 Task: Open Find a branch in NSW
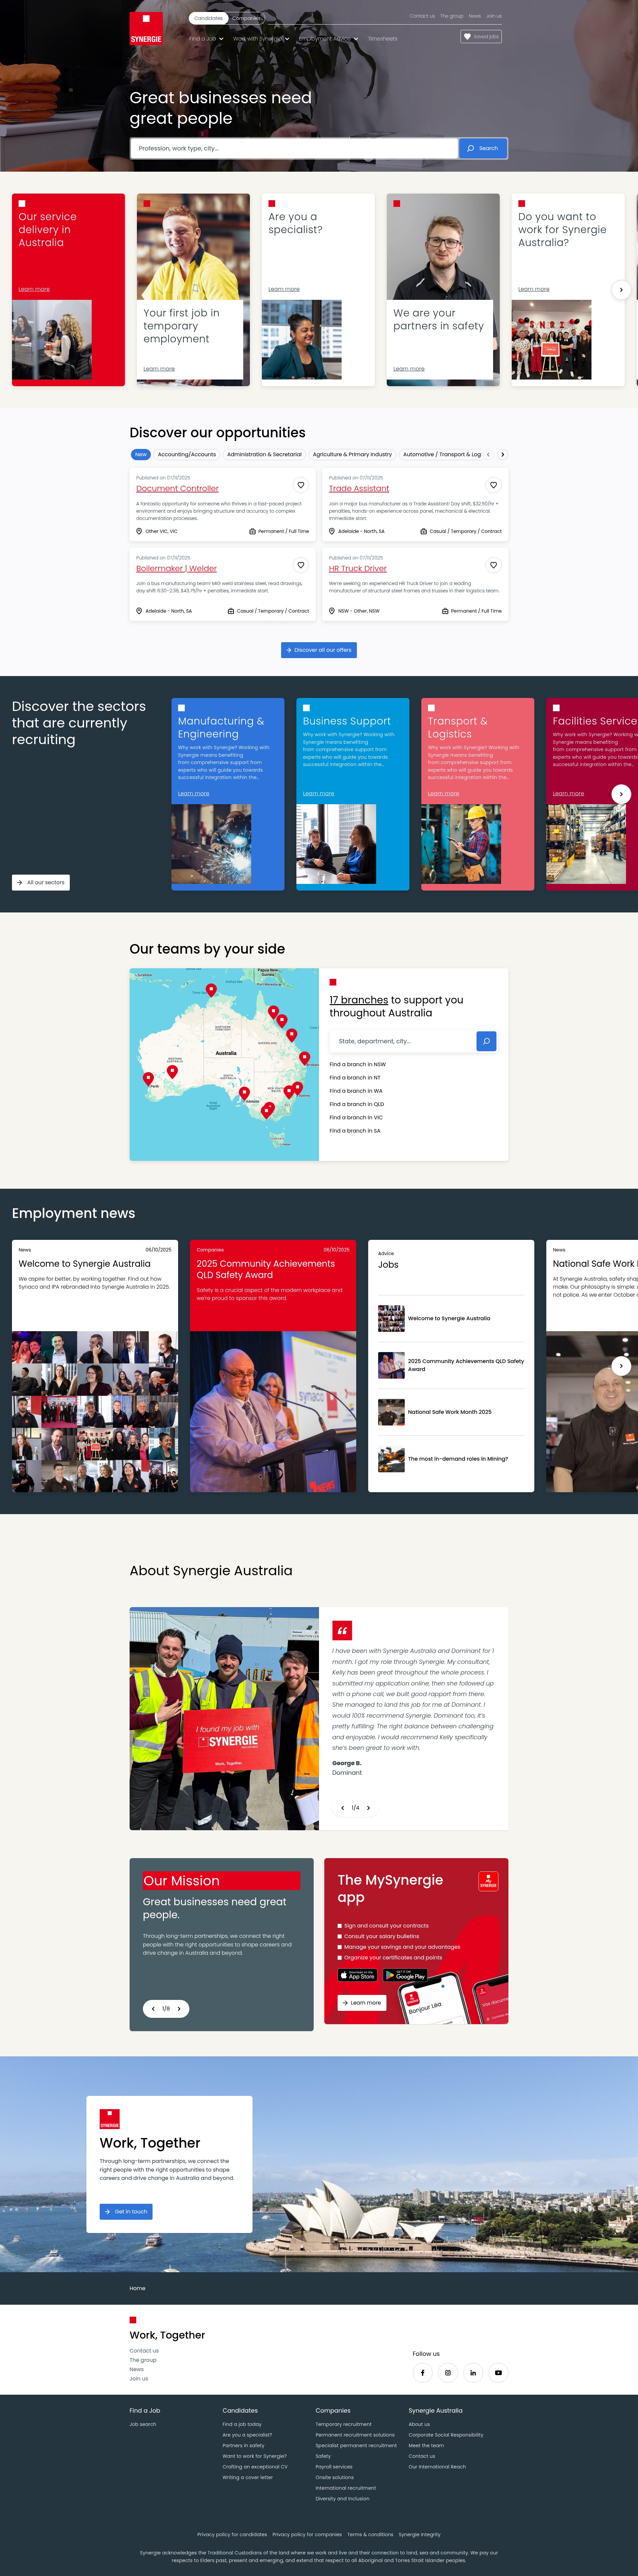(x=358, y=1064)
